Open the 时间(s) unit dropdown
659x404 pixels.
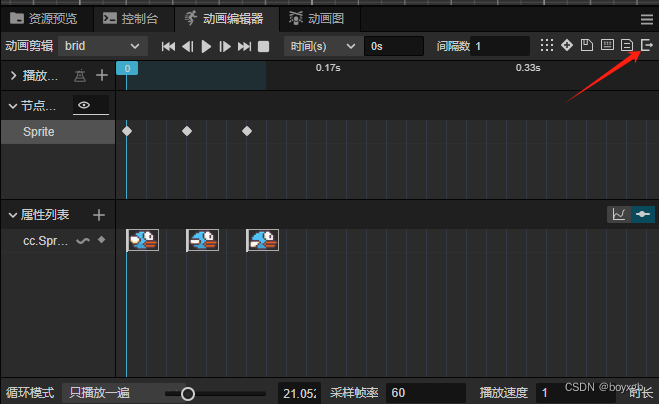[324, 46]
